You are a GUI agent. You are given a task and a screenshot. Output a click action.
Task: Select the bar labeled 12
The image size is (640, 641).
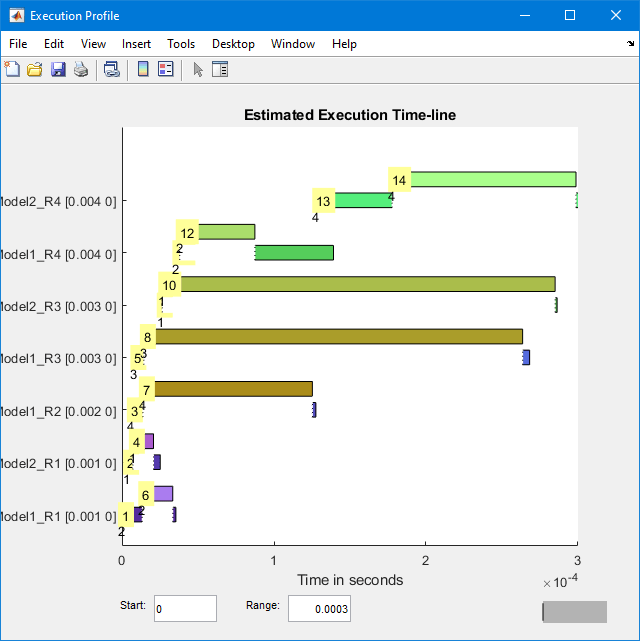(x=226, y=232)
